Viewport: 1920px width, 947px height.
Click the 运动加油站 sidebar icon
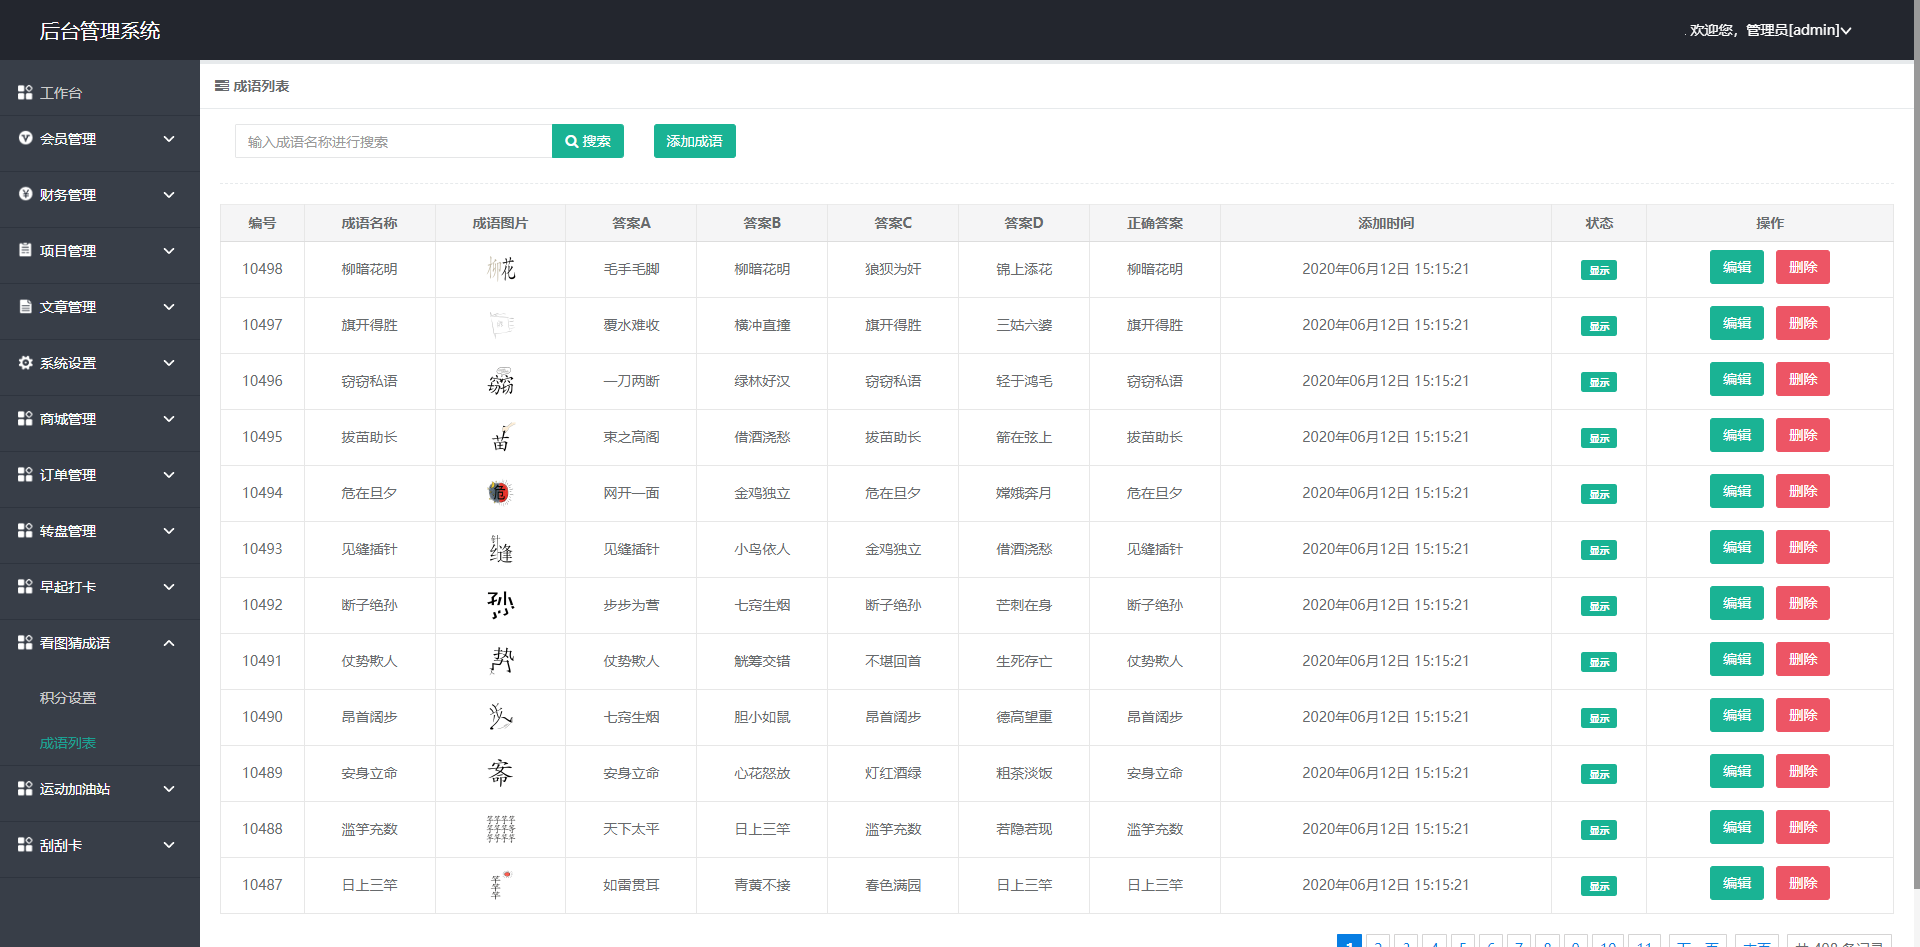tap(25, 788)
